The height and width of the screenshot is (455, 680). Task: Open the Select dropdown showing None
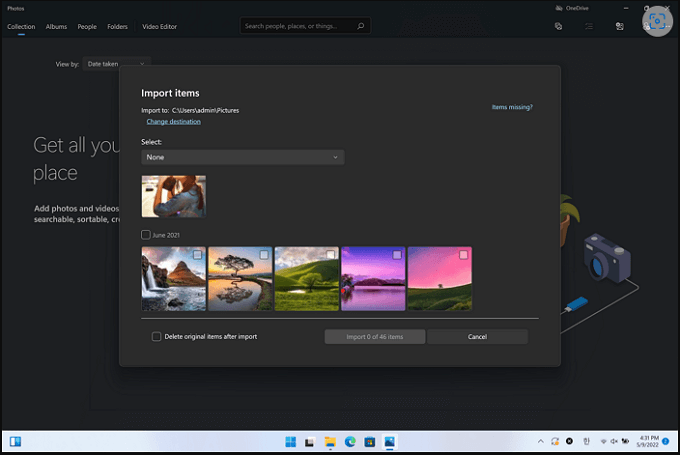(x=243, y=157)
